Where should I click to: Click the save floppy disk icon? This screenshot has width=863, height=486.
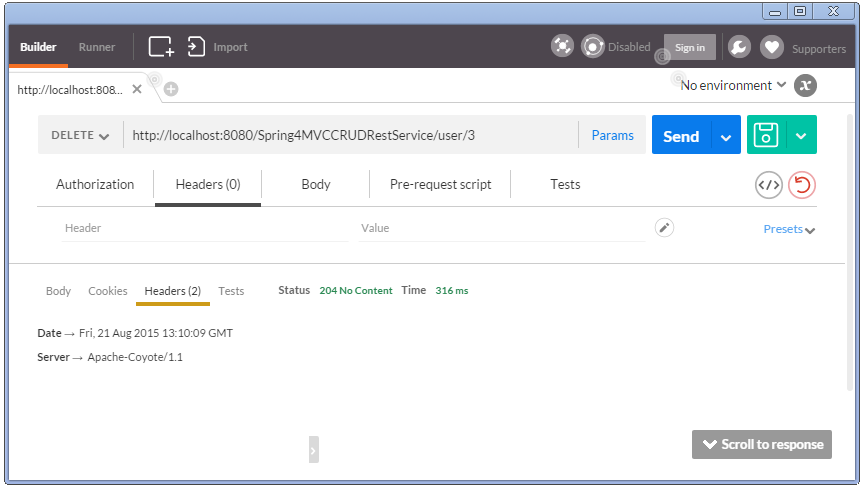(766, 135)
